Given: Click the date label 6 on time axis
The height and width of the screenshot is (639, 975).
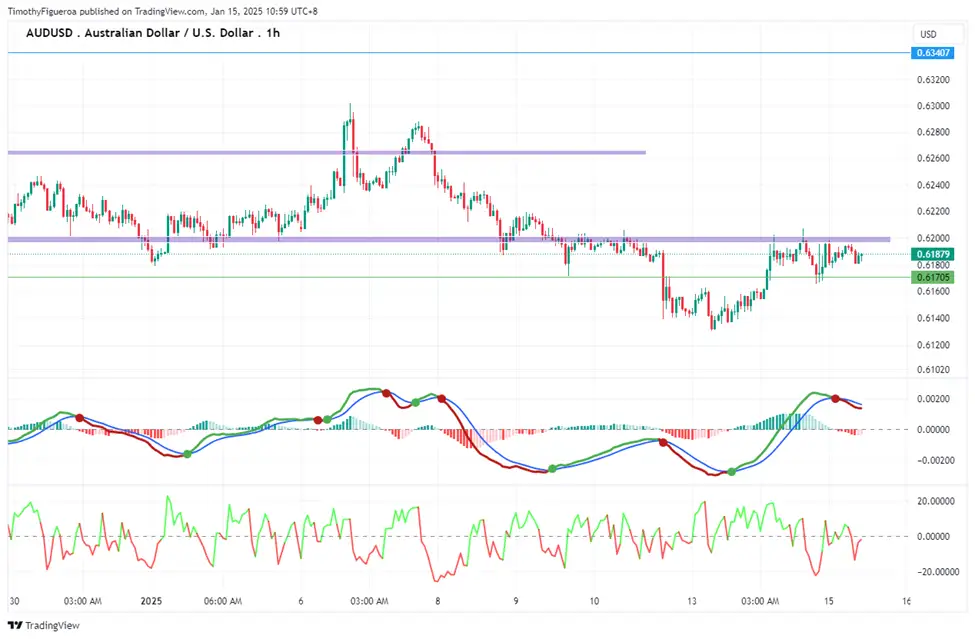Looking at the screenshot, I should point(301,601).
